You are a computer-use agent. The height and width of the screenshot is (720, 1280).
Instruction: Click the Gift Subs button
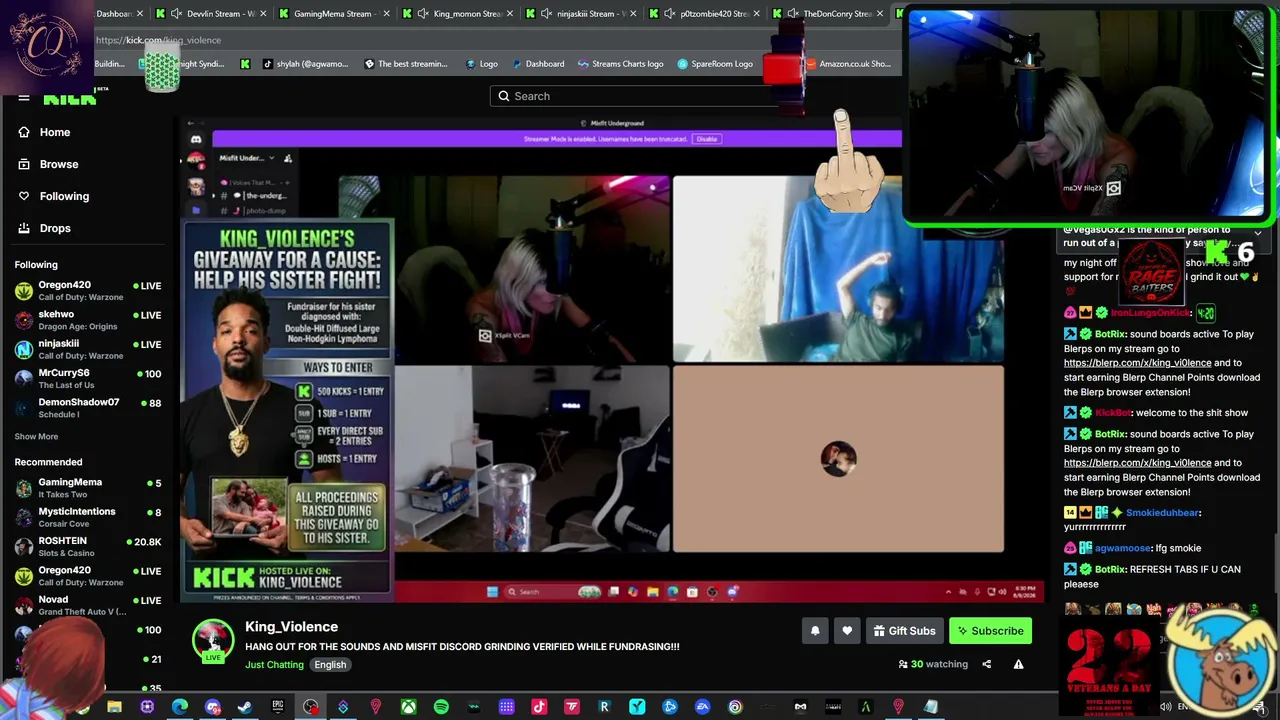tap(904, 631)
